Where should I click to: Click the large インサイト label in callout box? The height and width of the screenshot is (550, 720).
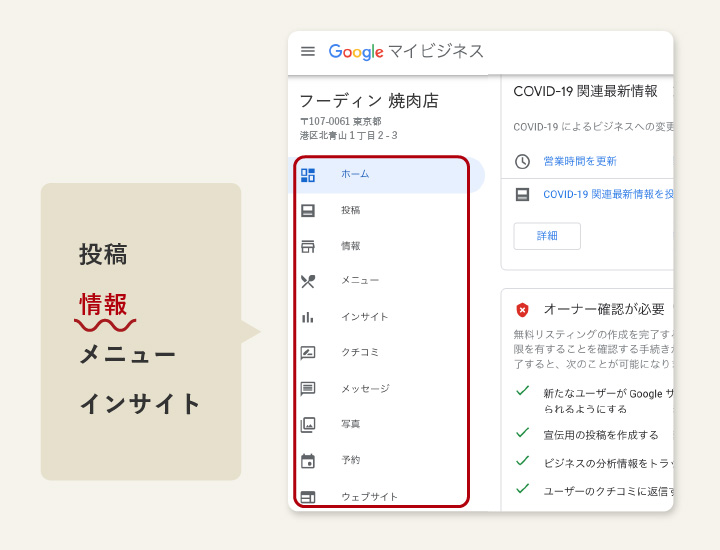click(140, 404)
